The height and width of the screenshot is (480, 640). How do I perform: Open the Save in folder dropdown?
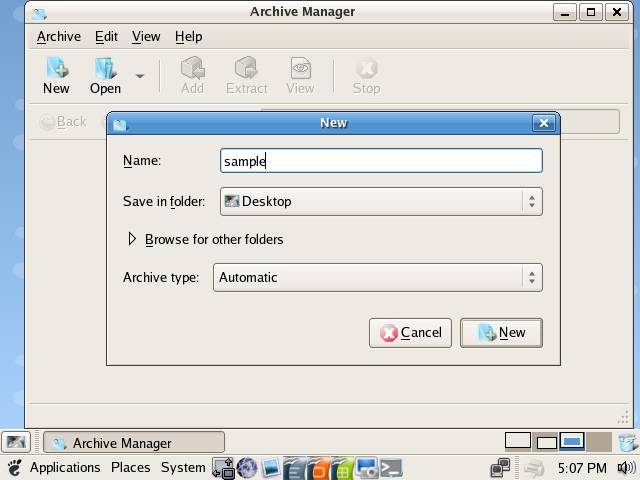(378, 201)
